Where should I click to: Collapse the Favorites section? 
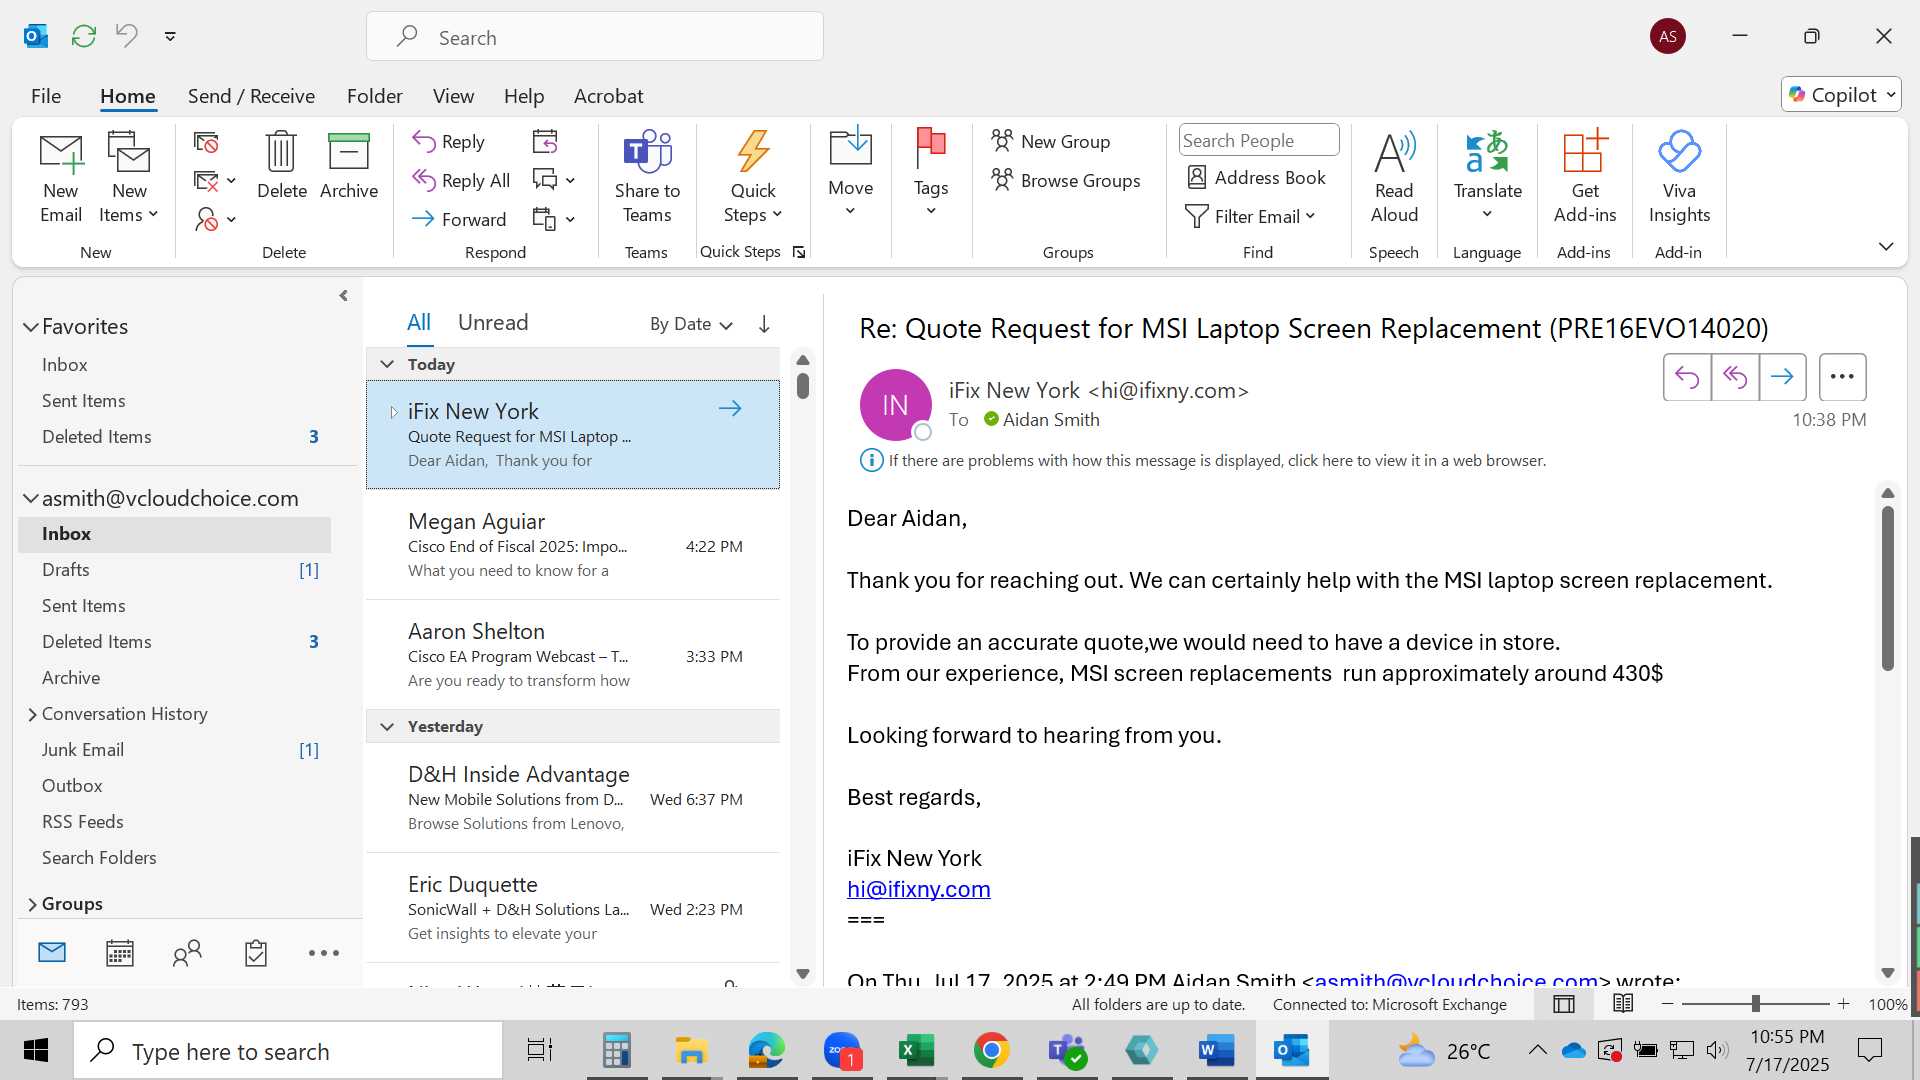(x=31, y=327)
